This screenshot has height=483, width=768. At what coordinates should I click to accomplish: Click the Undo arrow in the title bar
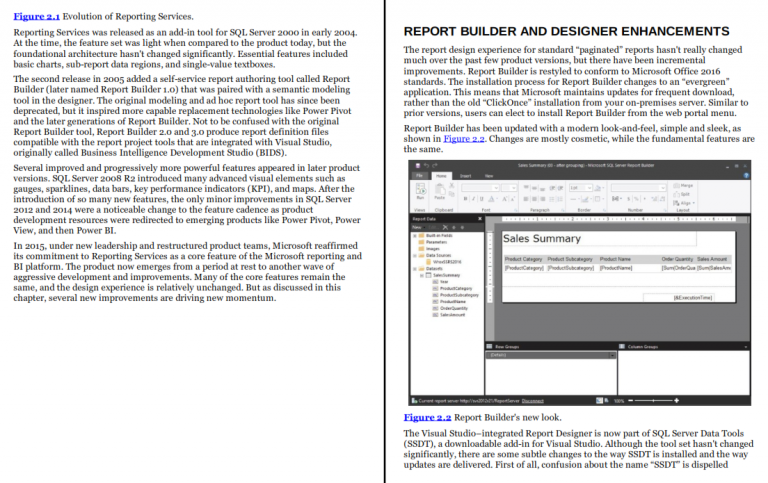[427, 166]
